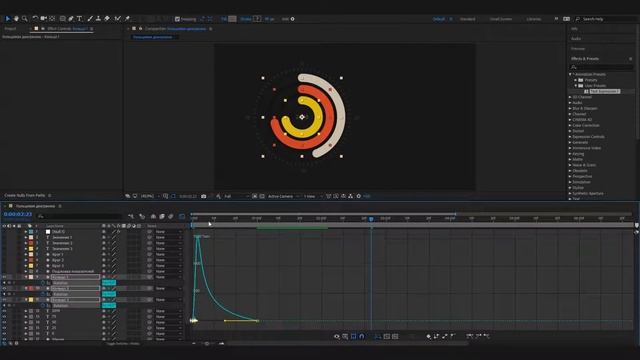Toggle hiding of Shy layers
The height and width of the screenshot is (360, 640).
153,216
